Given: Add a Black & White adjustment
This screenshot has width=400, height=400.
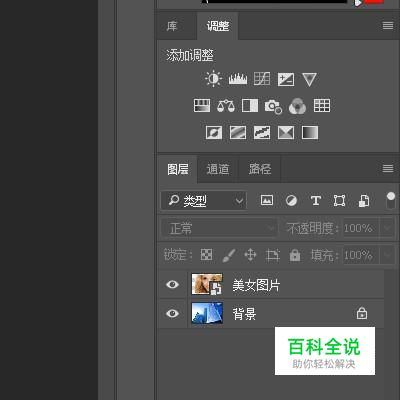Looking at the screenshot, I should tap(250, 106).
